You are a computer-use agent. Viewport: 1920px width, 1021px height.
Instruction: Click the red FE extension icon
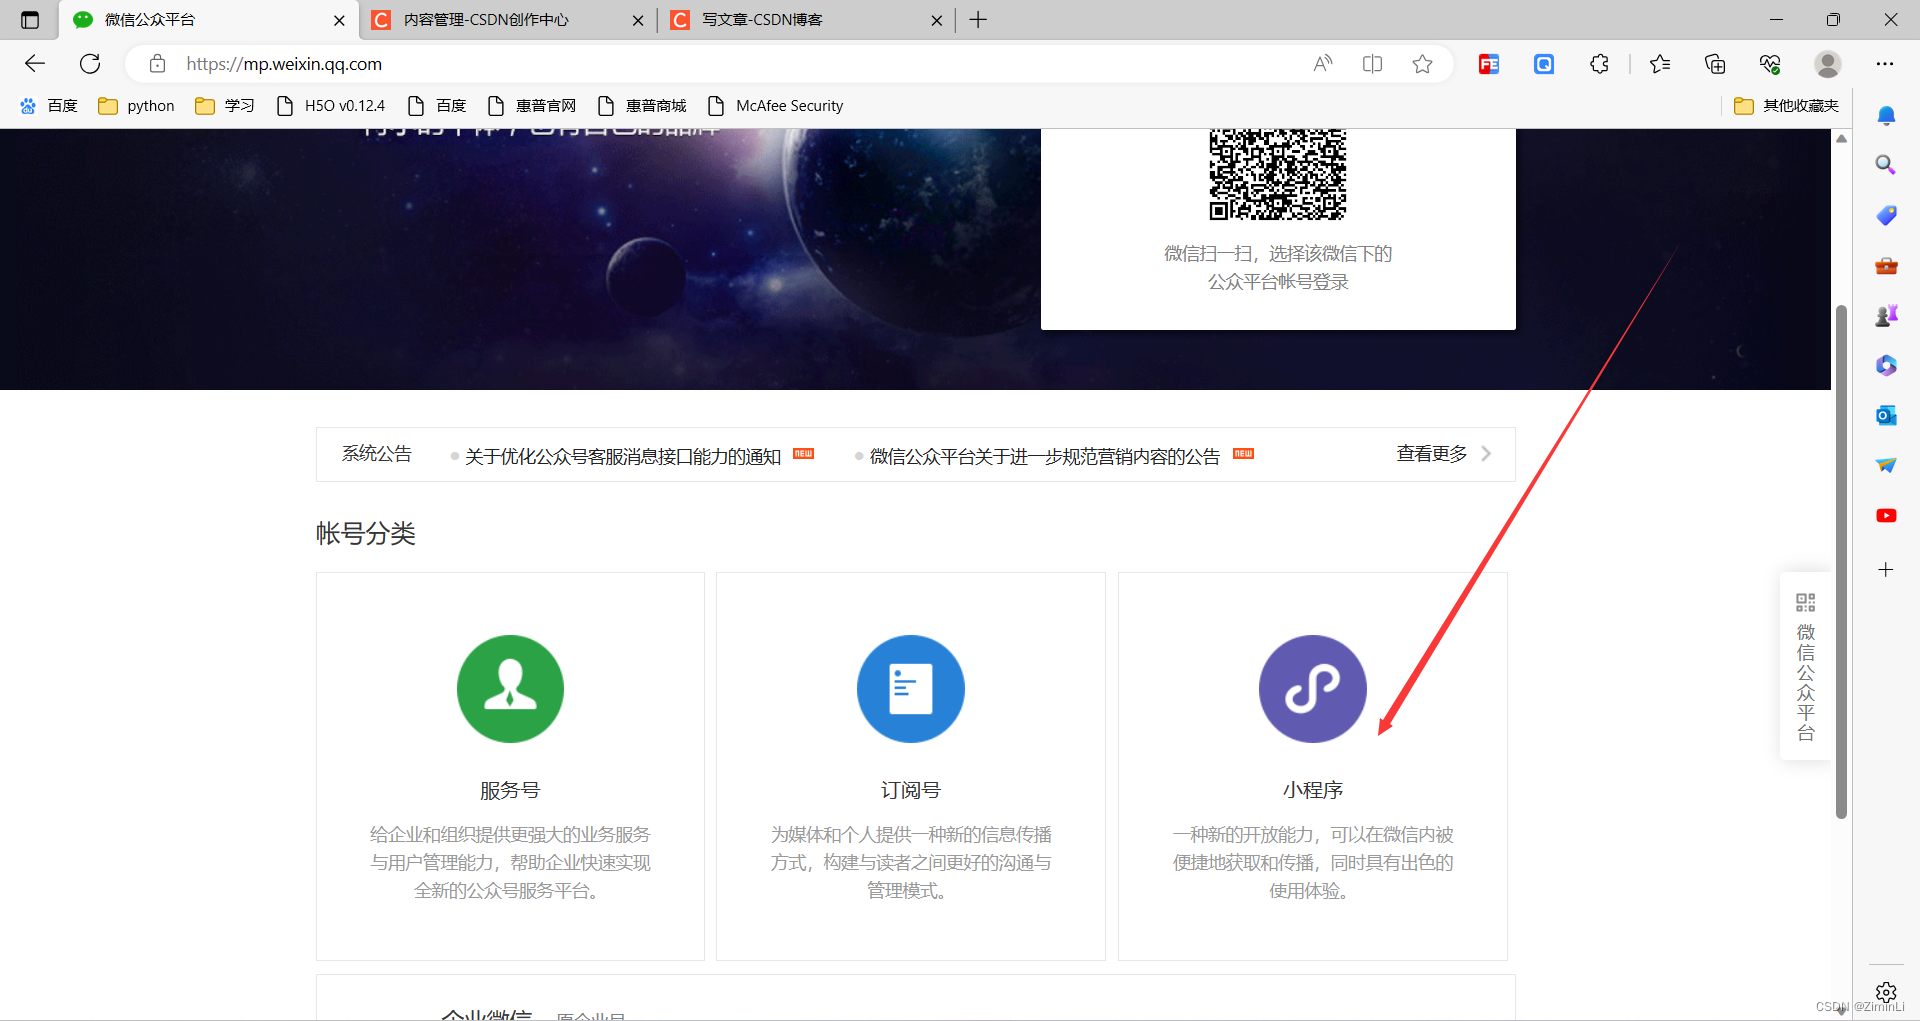1489,64
